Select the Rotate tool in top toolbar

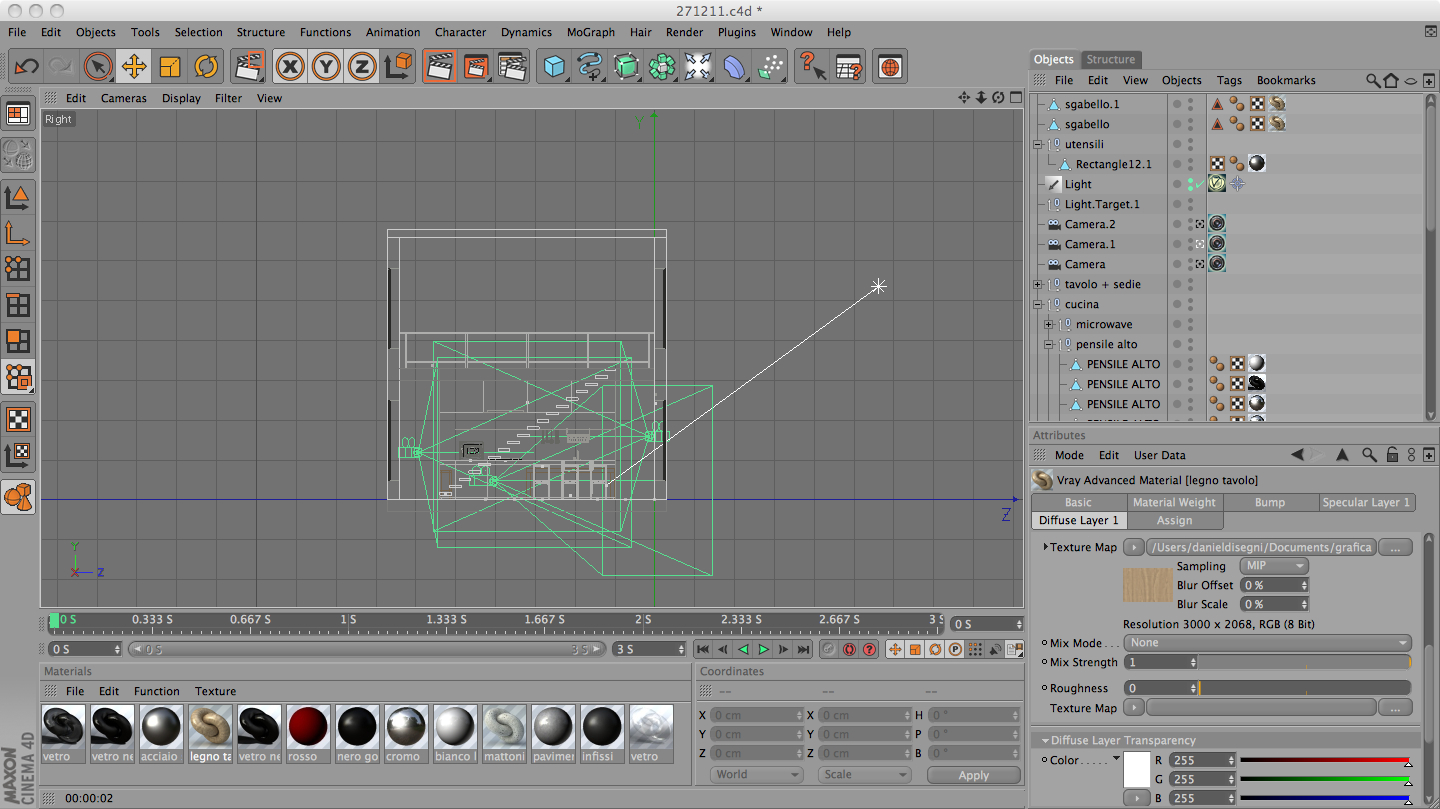206,67
